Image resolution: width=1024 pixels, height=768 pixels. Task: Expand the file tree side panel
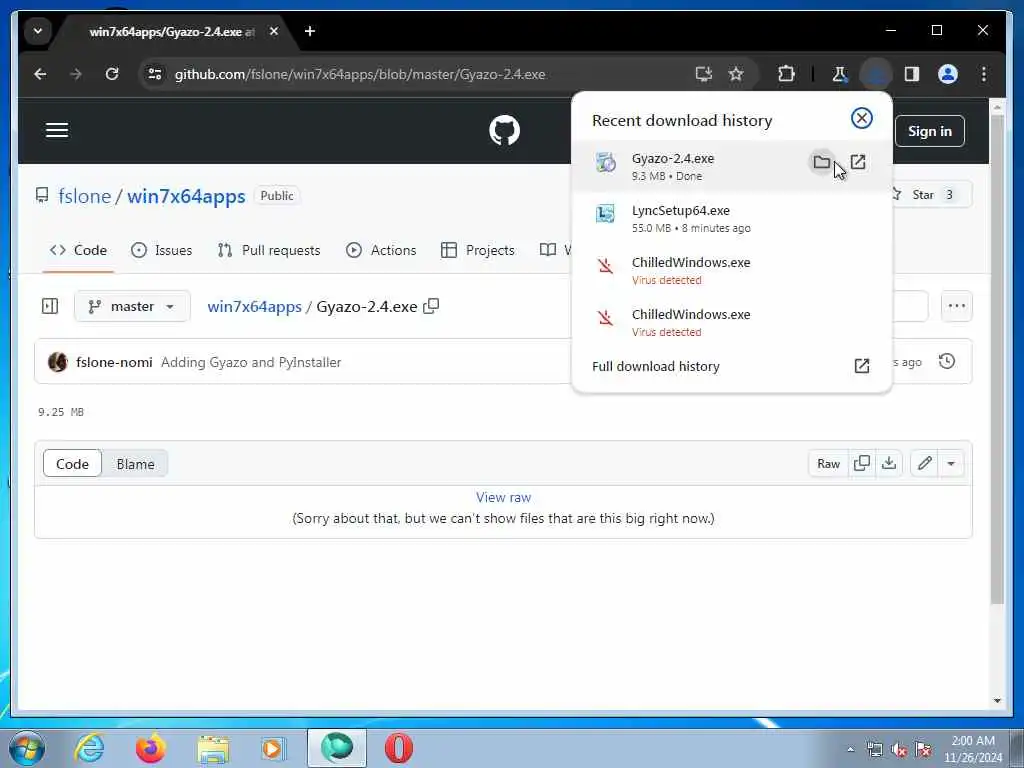pos(50,306)
